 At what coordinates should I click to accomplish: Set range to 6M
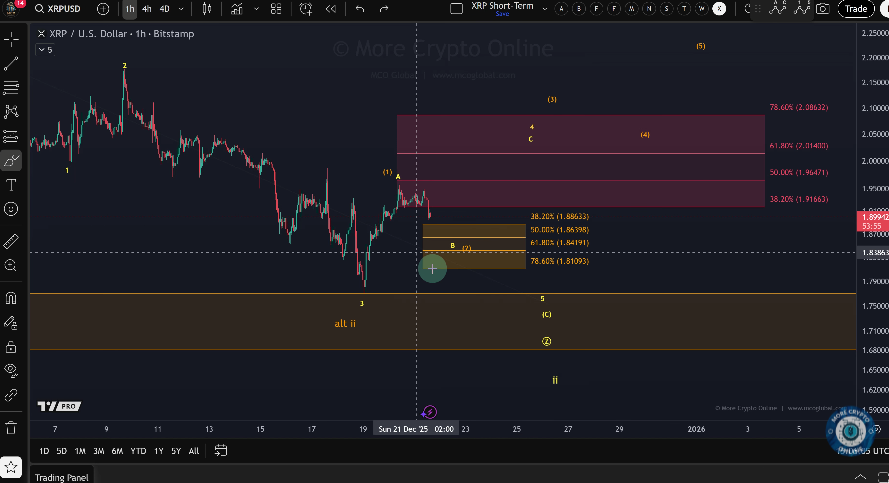click(117, 451)
